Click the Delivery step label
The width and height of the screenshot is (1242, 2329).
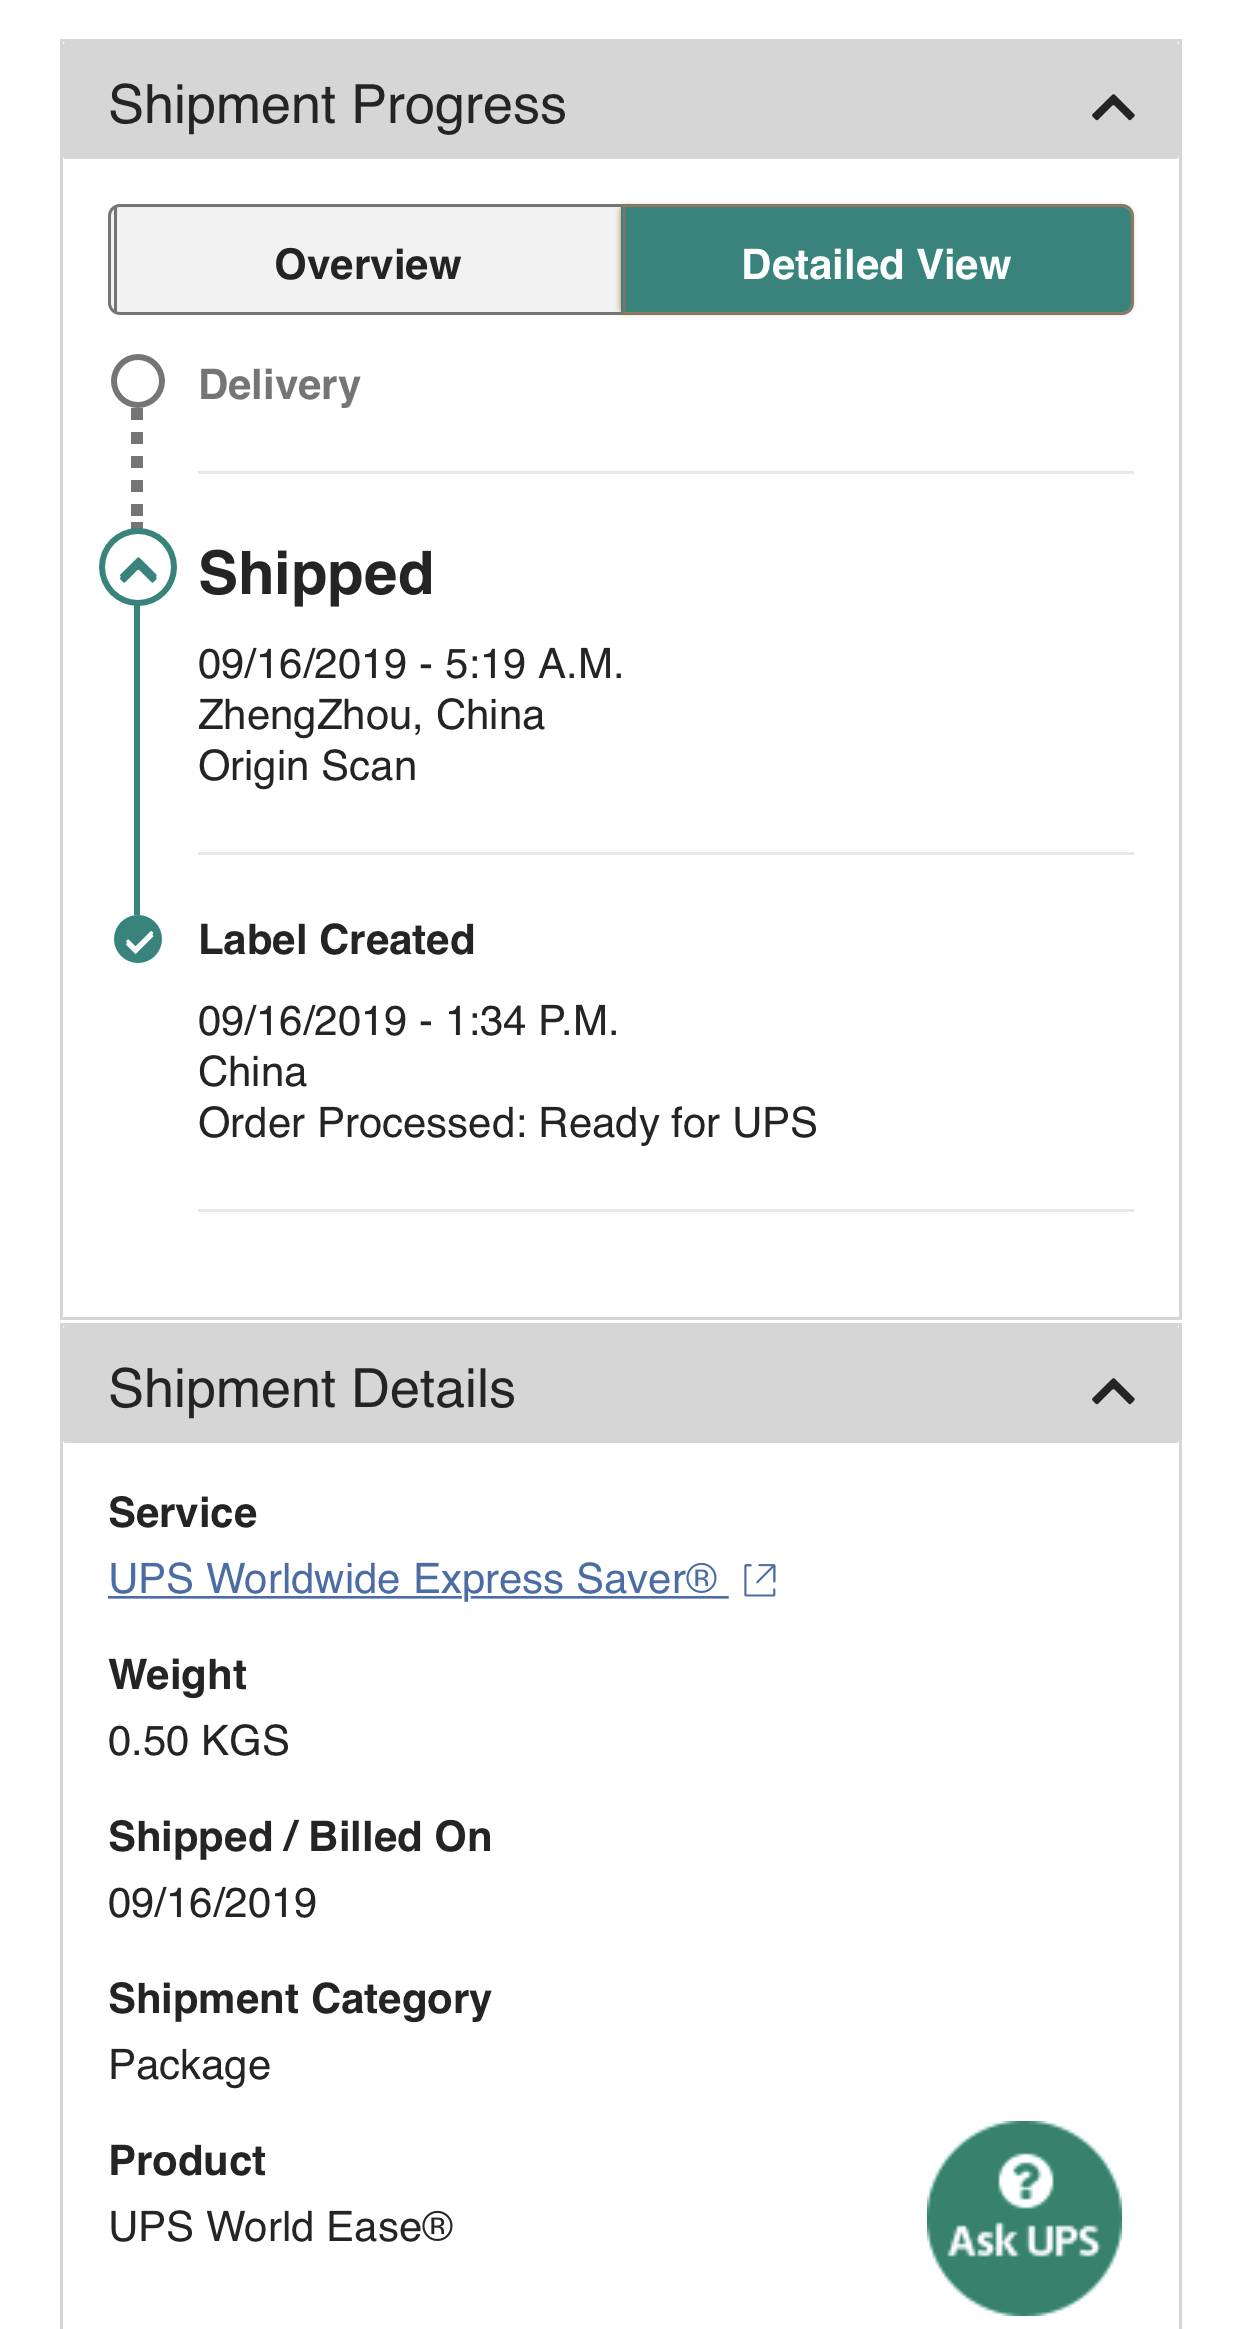pos(279,385)
